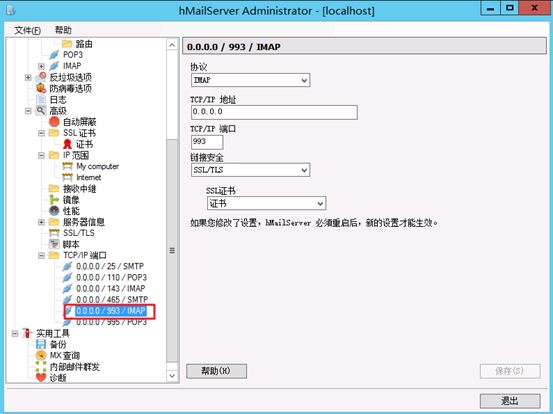Image resolution: width=553 pixels, height=414 pixels.
Task: Collapse the IP 范围 tree node
Action: pyautogui.click(x=41, y=155)
